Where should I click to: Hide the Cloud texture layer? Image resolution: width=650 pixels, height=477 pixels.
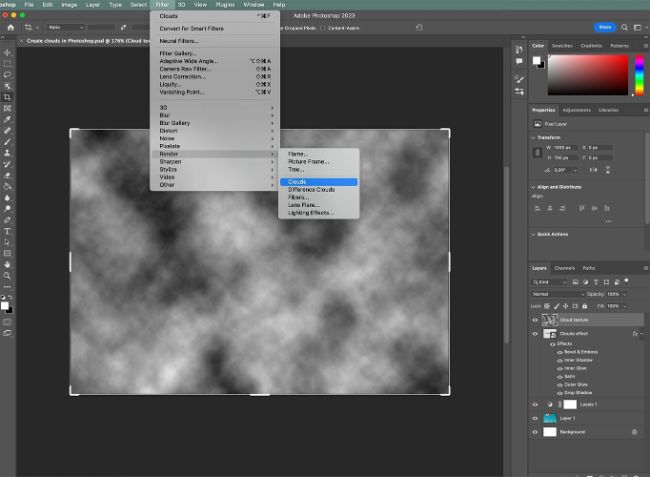[x=535, y=320]
